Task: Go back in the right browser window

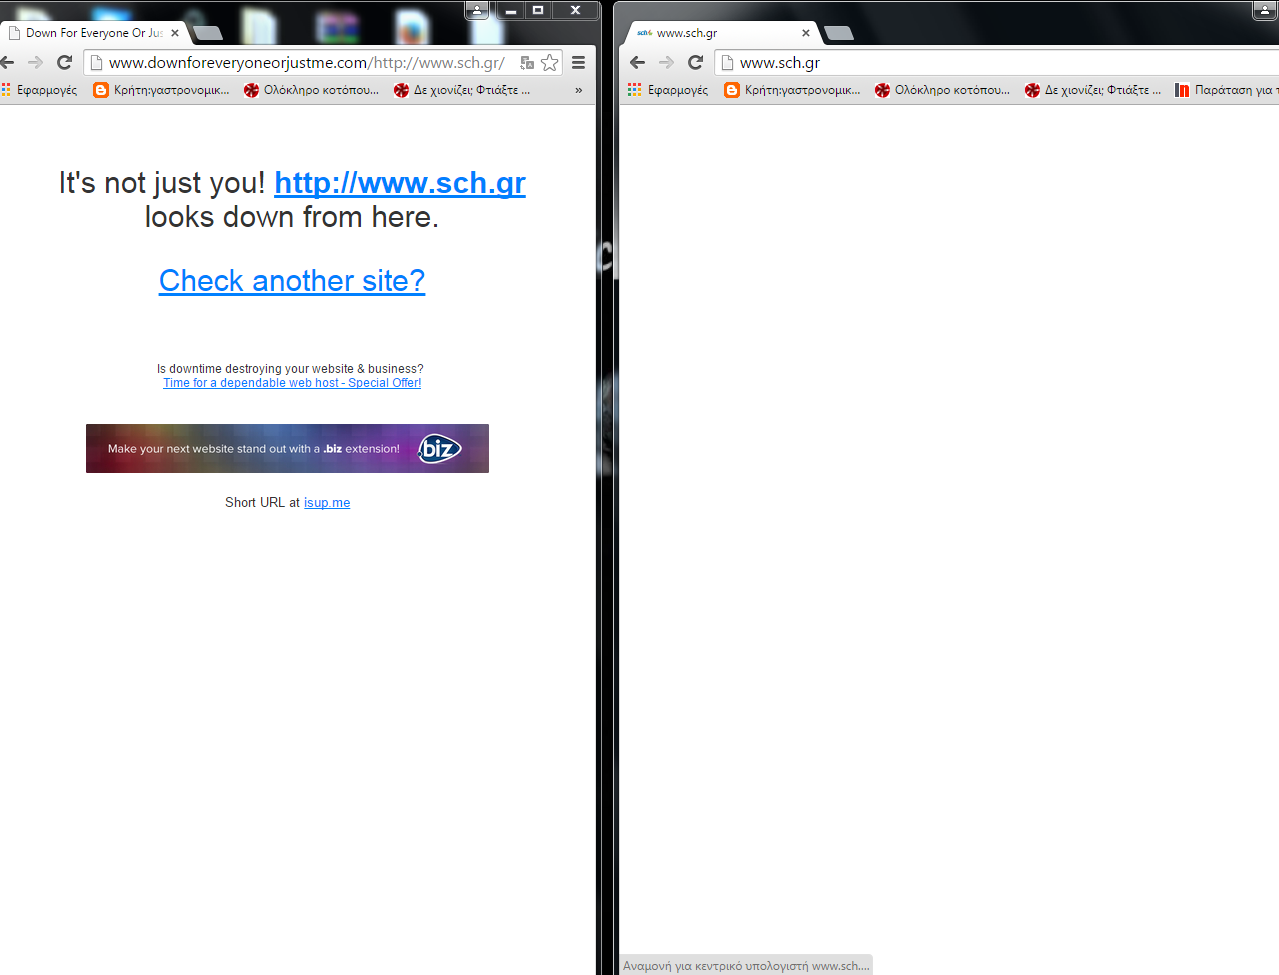Action: coord(638,63)
